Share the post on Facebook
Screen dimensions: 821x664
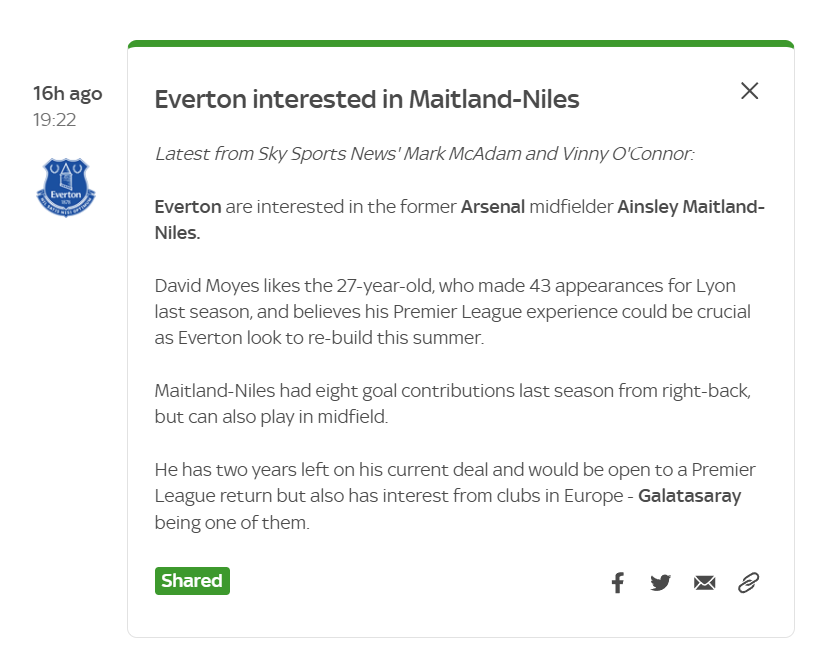pos(618,582)
